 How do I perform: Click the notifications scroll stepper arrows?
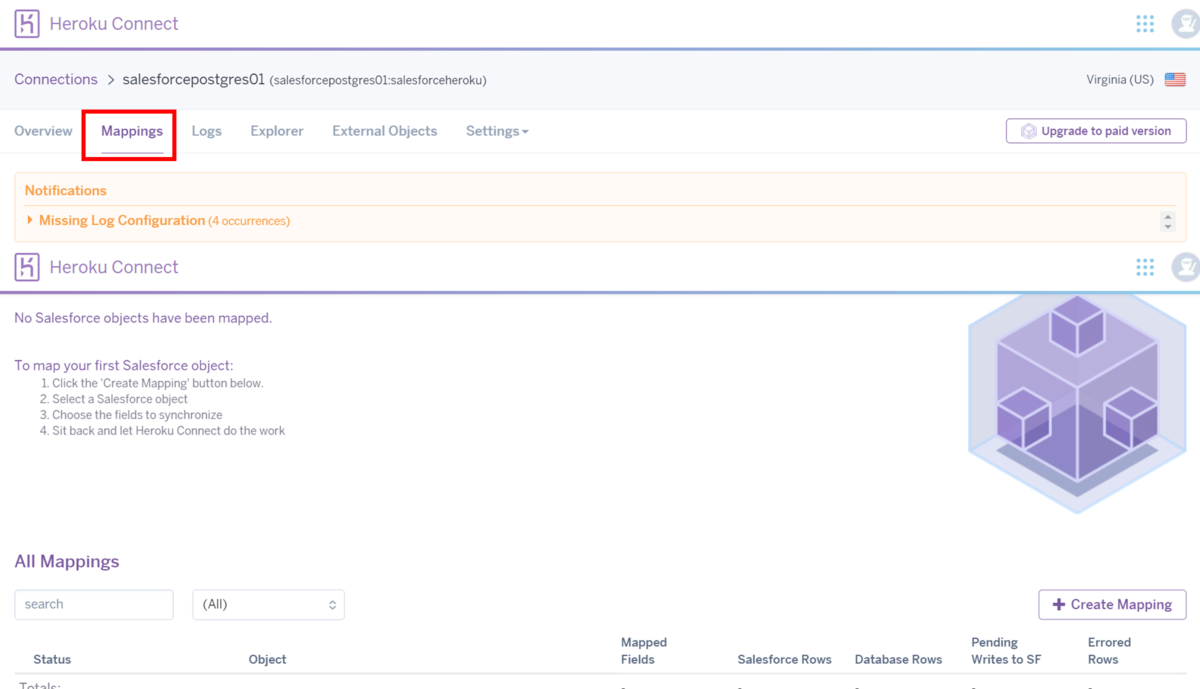coord(1168,221)
